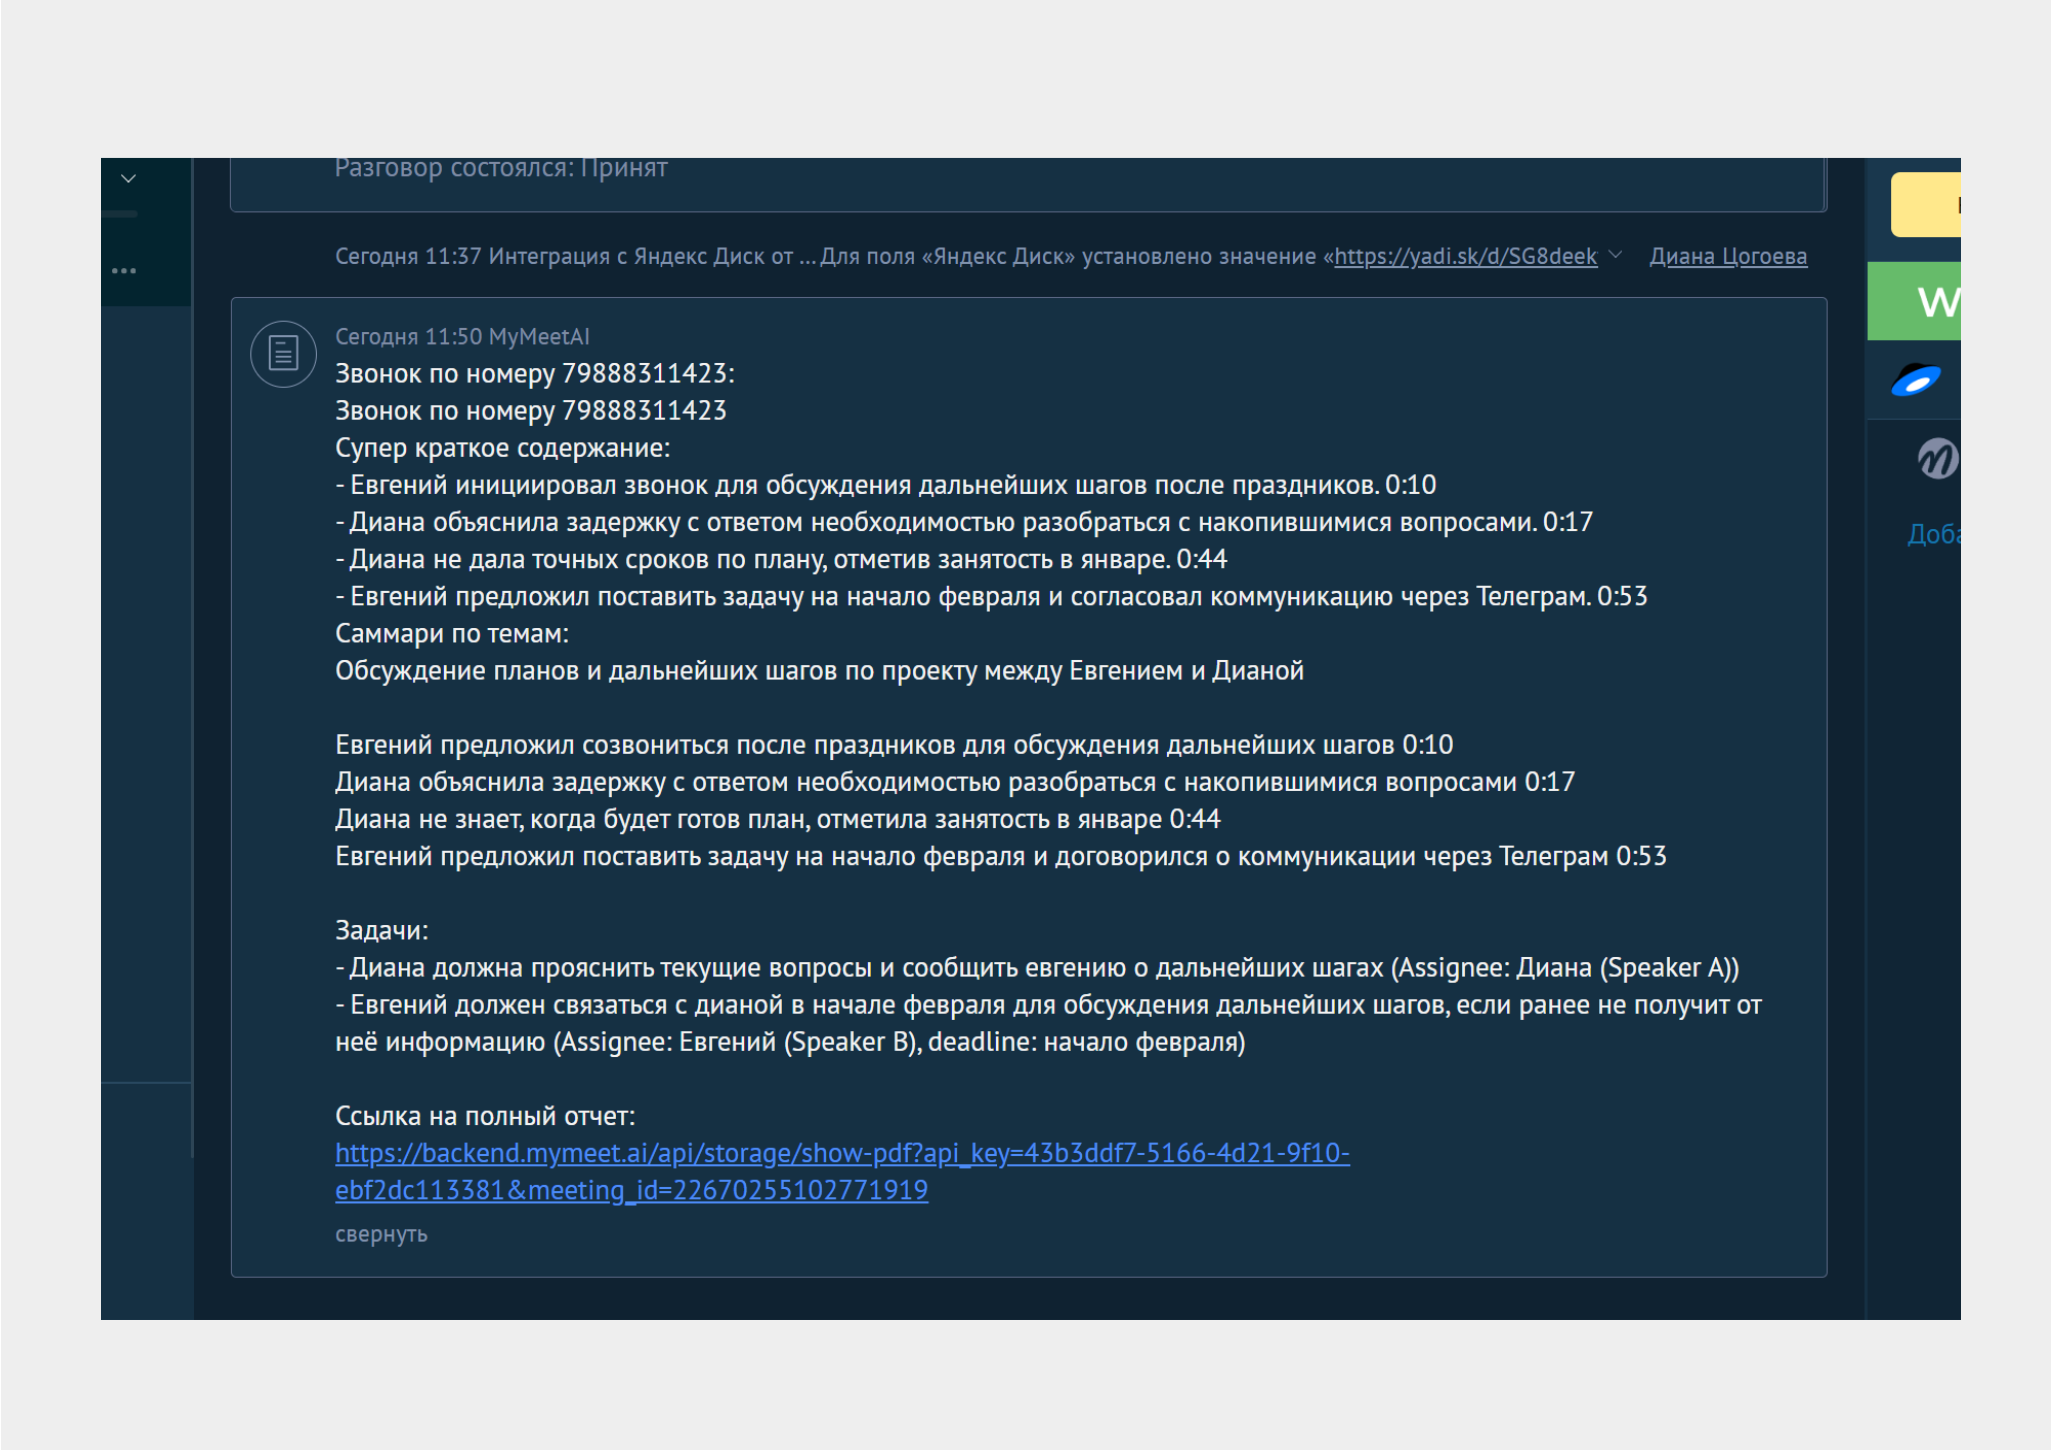Click the MyMeetAI note document icon

(283, 353)
